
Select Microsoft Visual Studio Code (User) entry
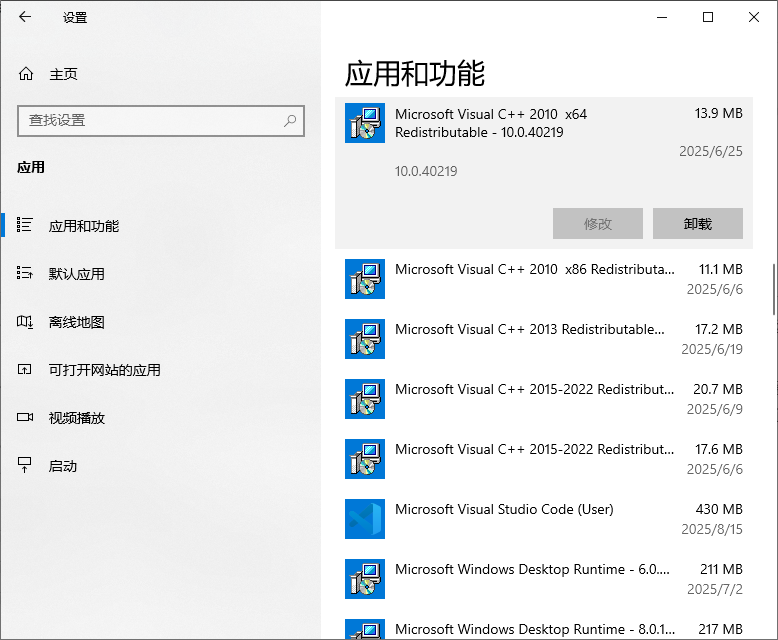click(x=544, y=519)
